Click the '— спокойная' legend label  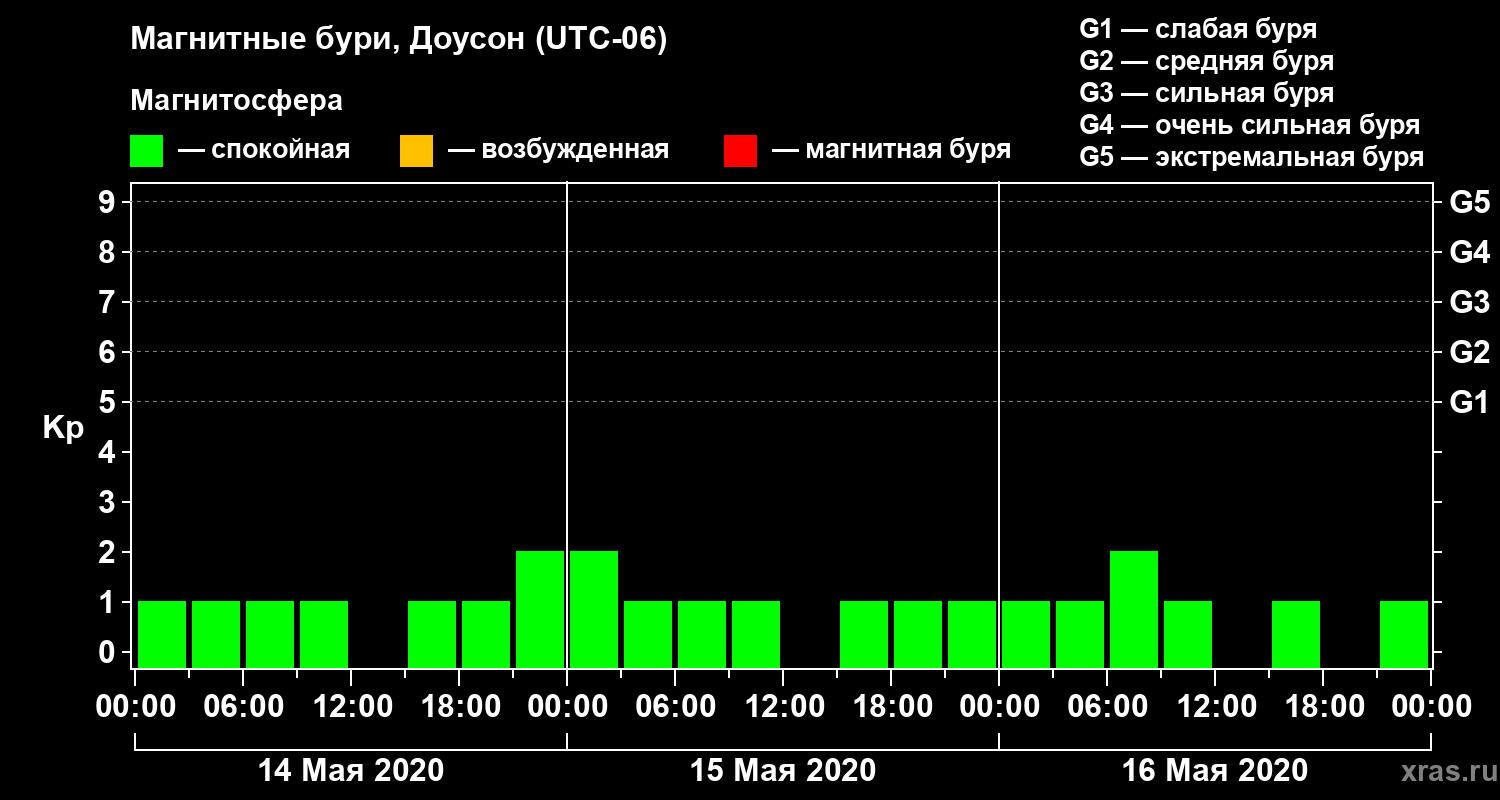(x=264, y=150)
